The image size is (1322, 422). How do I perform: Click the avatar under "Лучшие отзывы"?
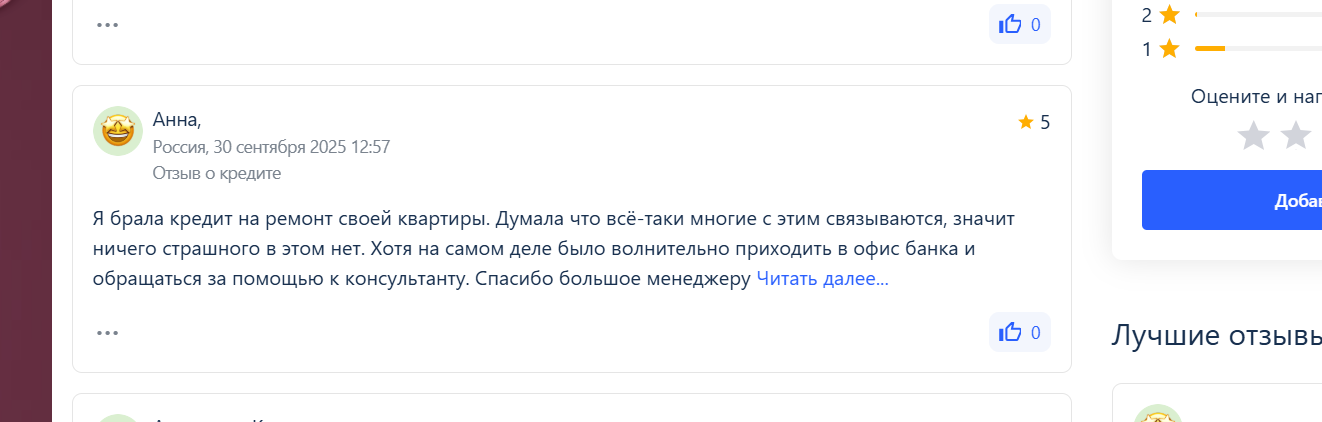point(1158,415)
